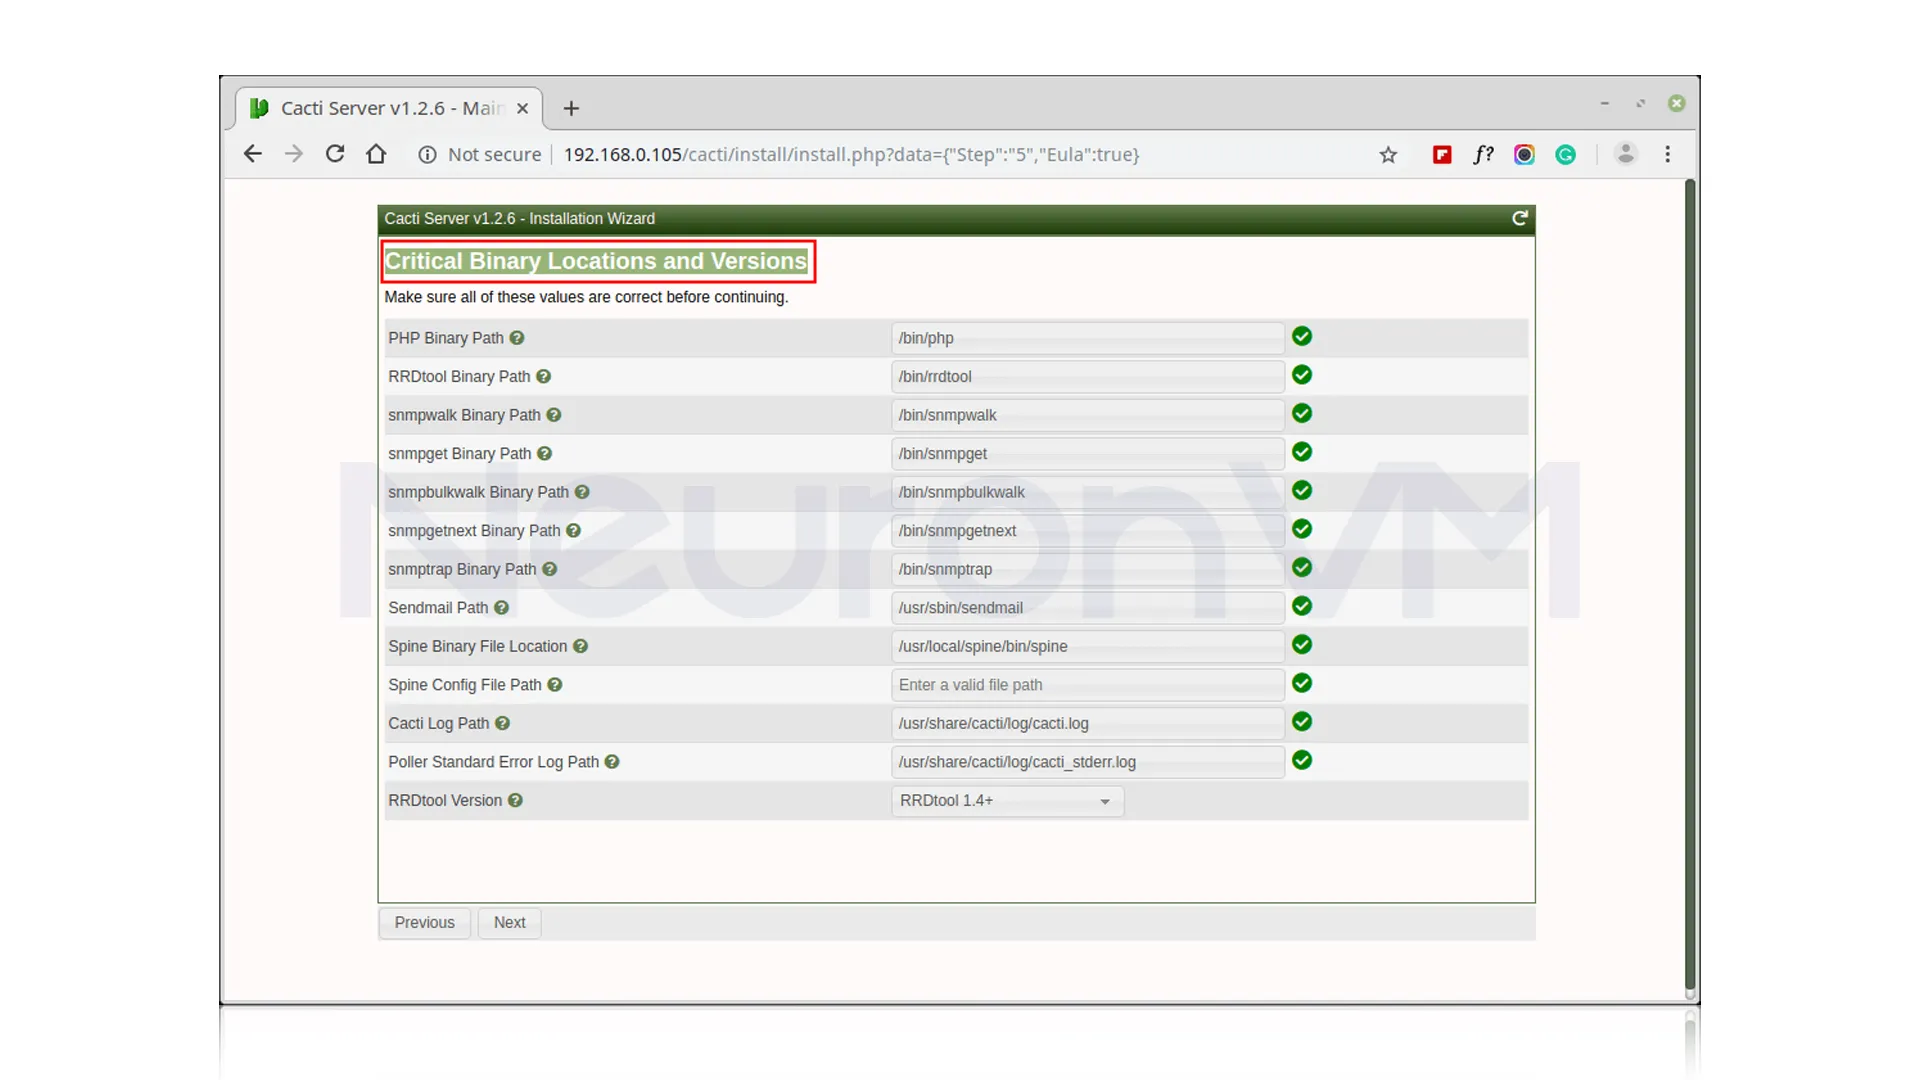Click the help icon beside snmptrap Binary Path
The height and width of the screenshot is (1080, 1920).
pos(549,569)
